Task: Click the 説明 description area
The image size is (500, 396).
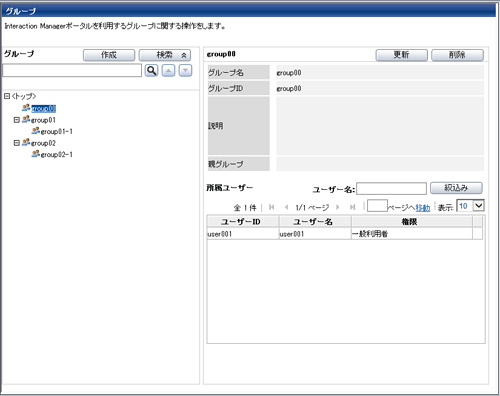Action: pyautogui.click(x=380, y=126)
